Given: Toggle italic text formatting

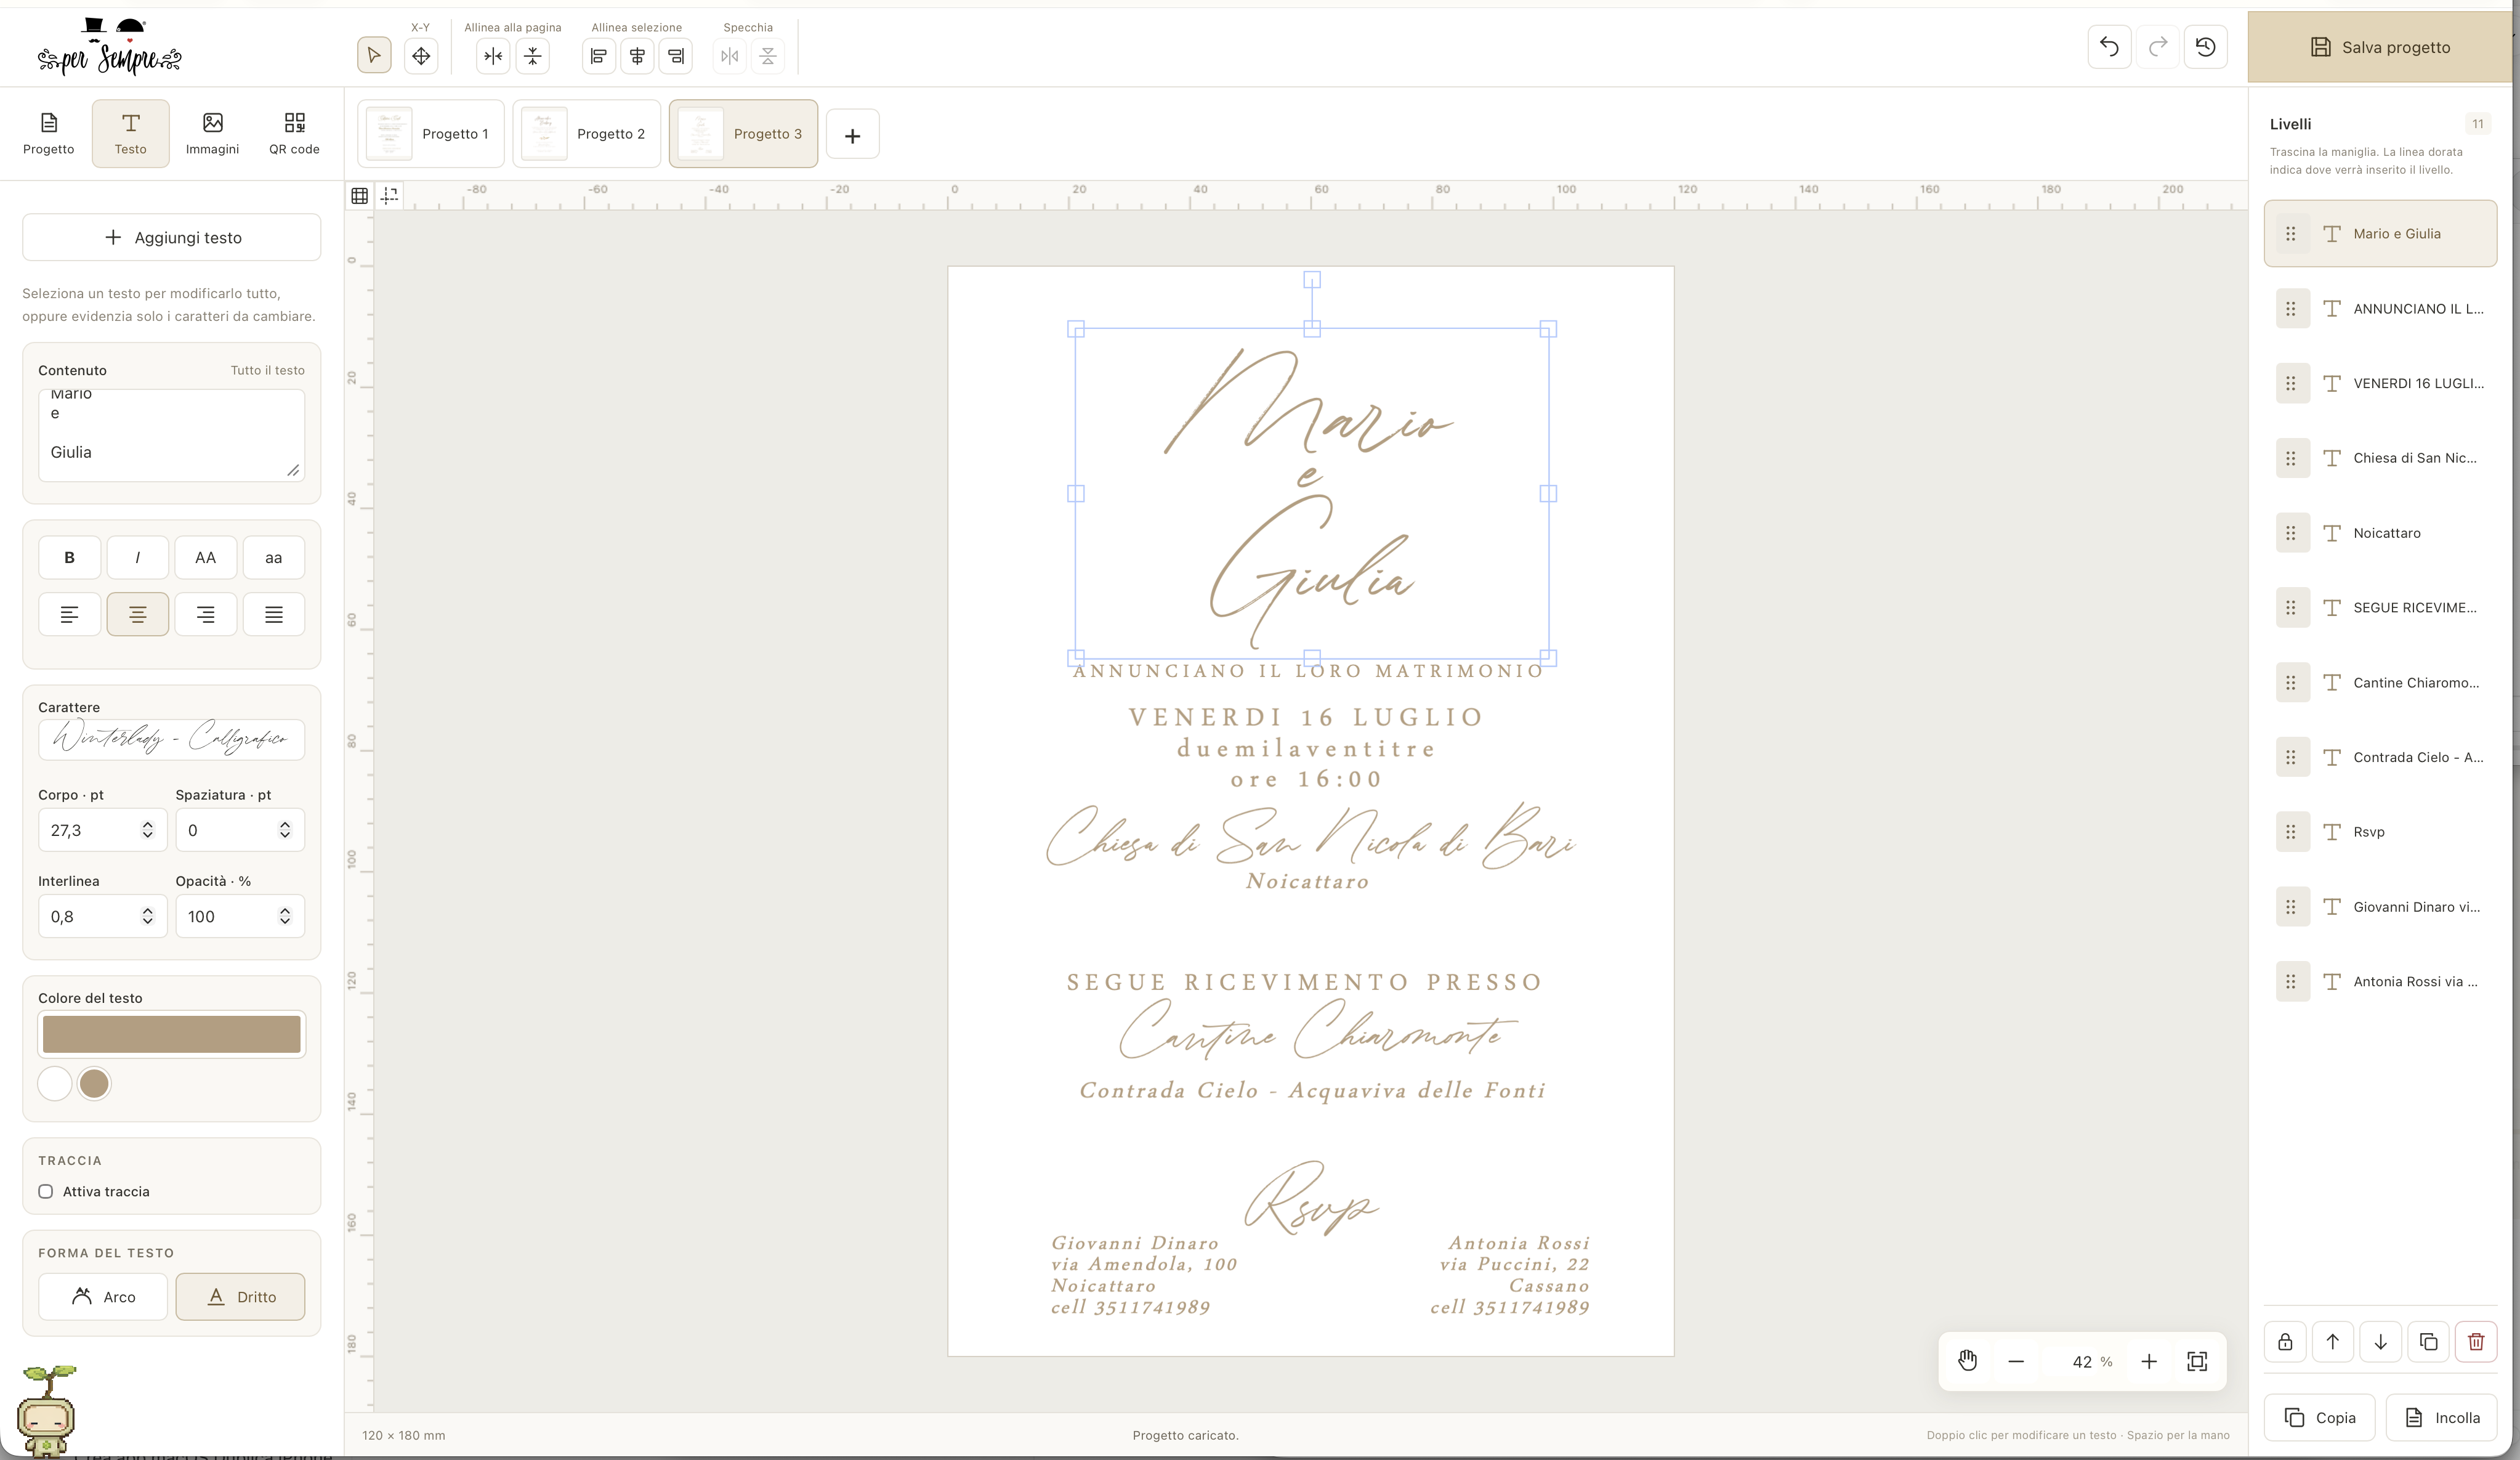Looking at the screenshot, I should pyautogui.click(x=138, y=558).
